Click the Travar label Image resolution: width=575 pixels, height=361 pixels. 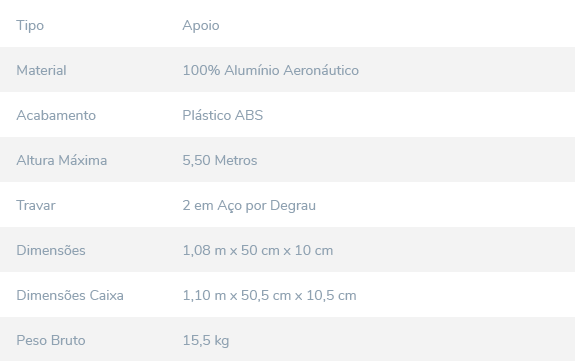(36, 205)
